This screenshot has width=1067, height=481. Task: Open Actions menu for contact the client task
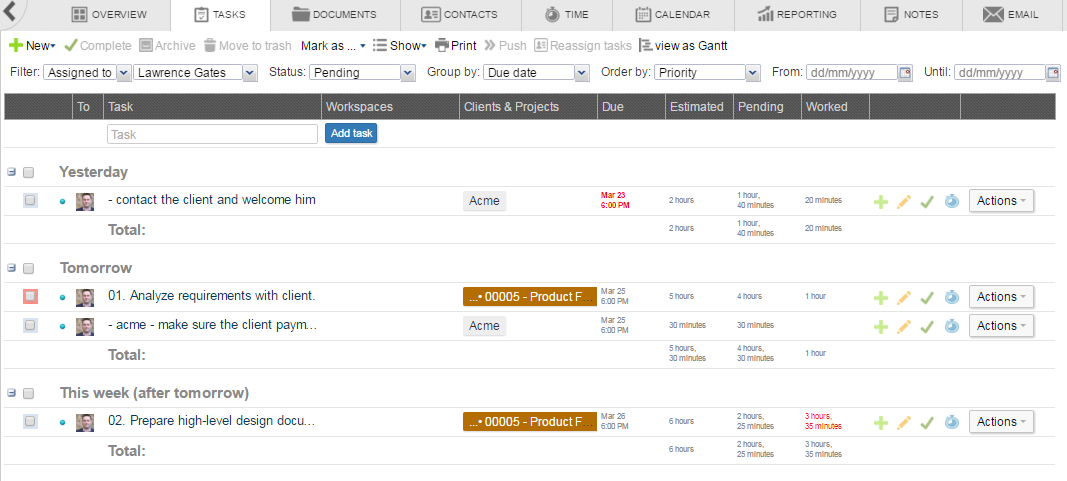coord(1001,201)
